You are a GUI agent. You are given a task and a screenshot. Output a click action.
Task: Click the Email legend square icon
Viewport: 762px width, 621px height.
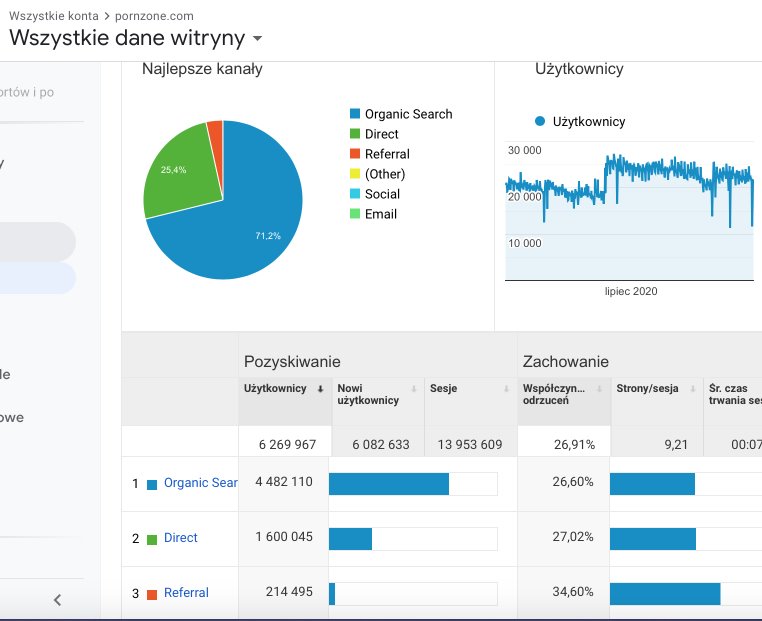(354, 215)
